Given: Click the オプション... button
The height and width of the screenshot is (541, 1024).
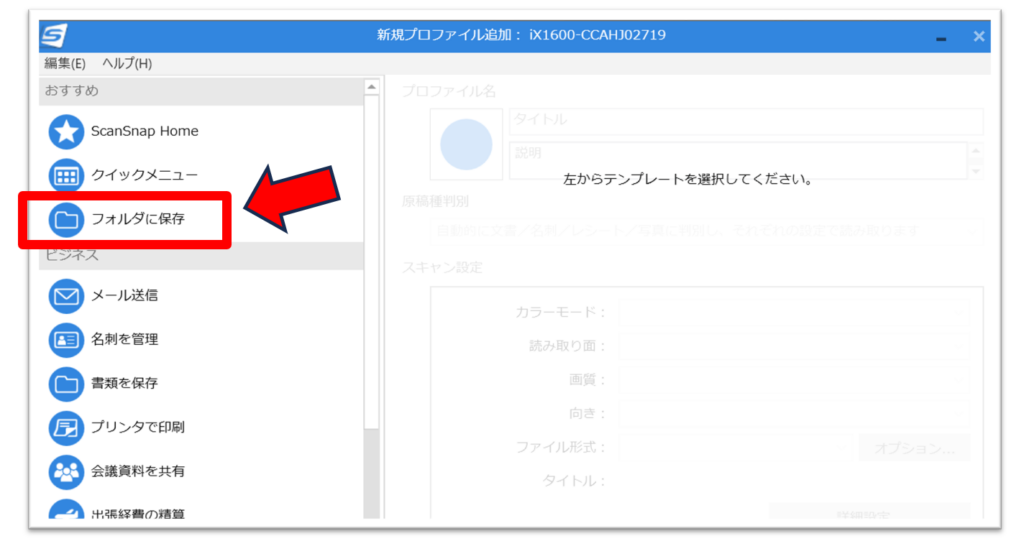Looking at the screenshot, I should [x=914, y=447].
